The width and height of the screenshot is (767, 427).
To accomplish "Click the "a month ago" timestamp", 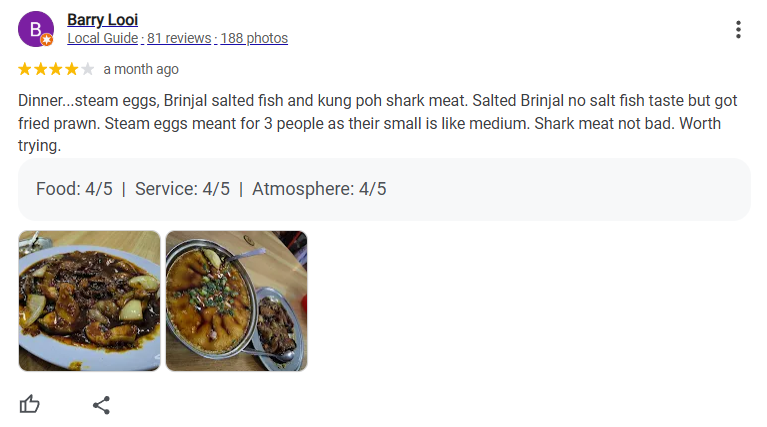I will [x=141, y=69].
